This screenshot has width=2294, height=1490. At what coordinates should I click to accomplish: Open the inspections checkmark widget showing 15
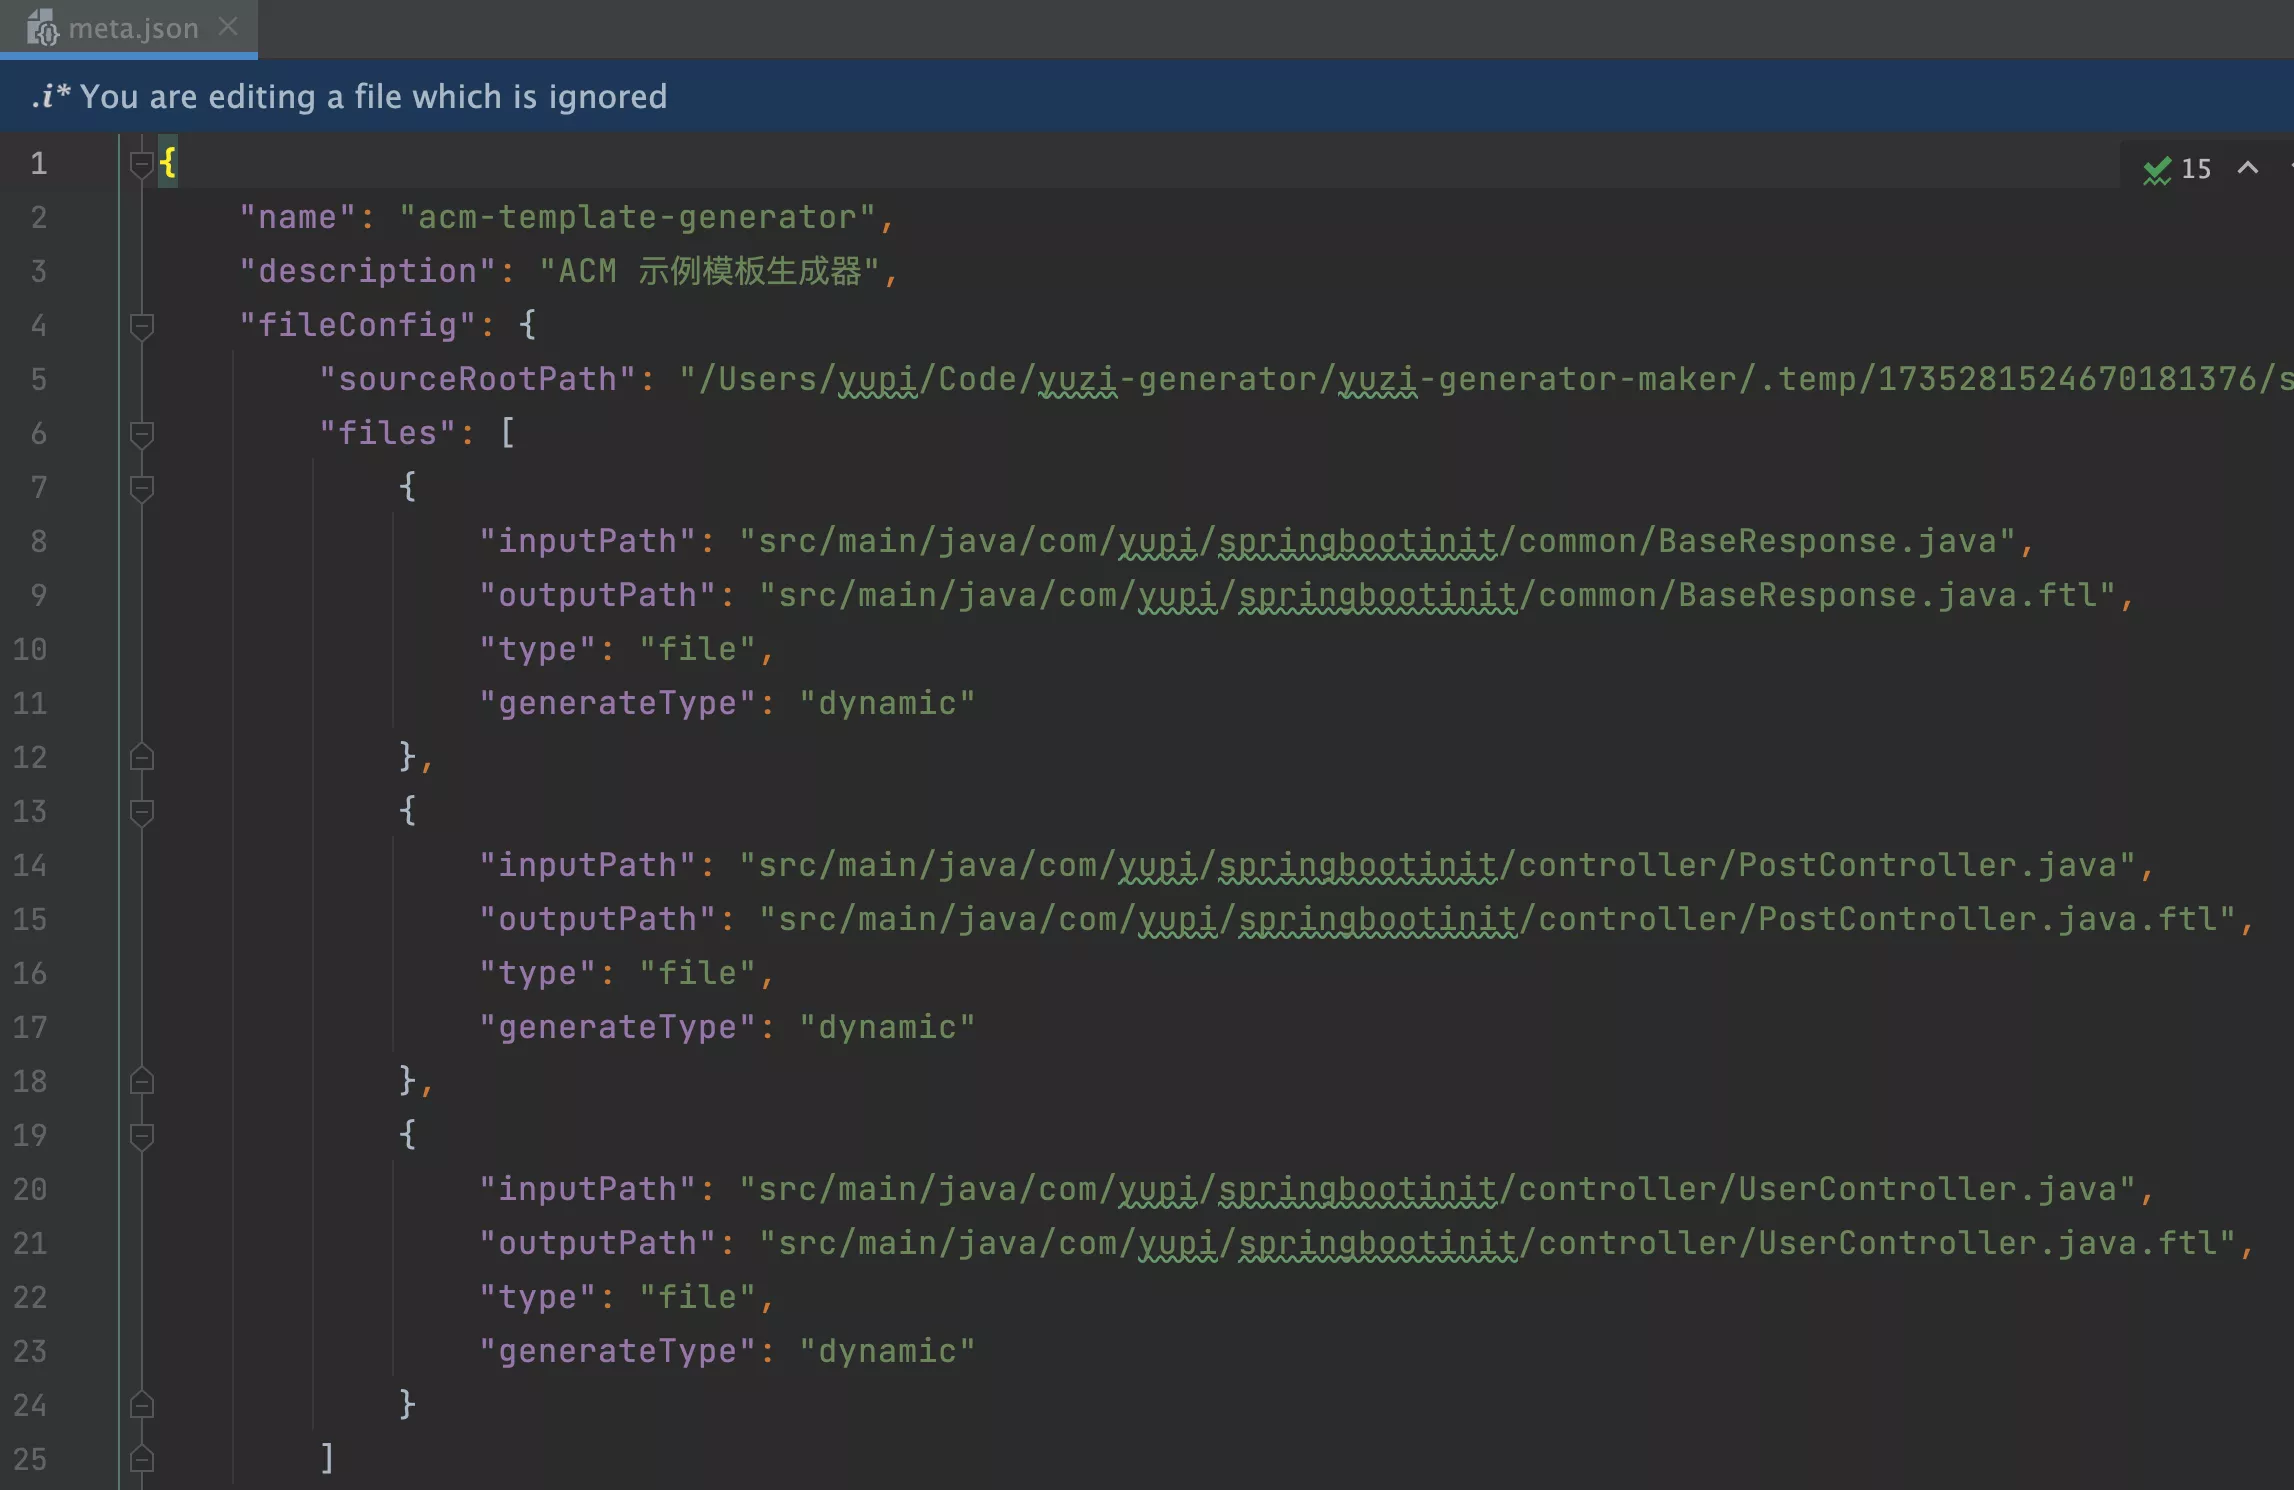point(2177,169)
